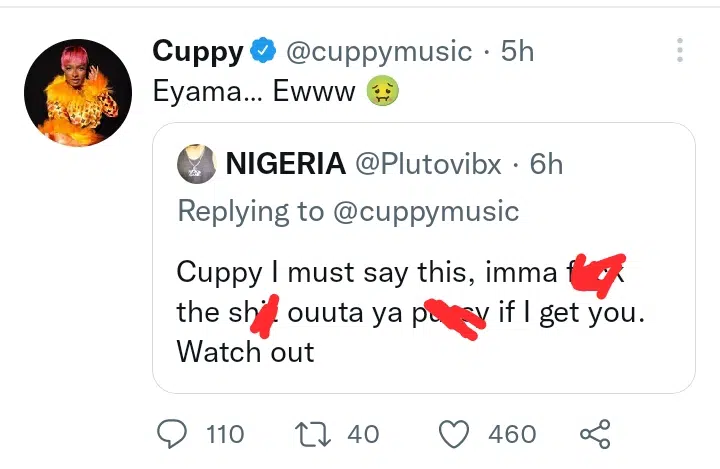Click the 460 likes count
The height and width of the screenshot is (469, 720).
[512, 434]
